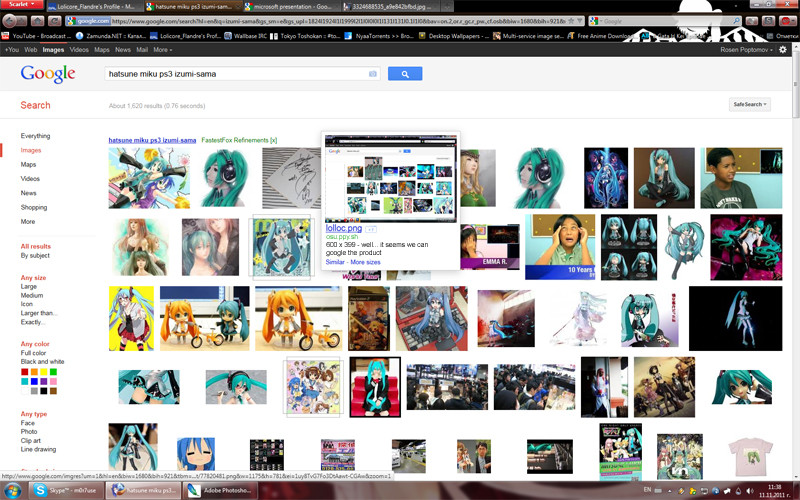This screenshot has height=500, width=800.
Task: Open the browser home page button
Action: (x=37, y=21)
